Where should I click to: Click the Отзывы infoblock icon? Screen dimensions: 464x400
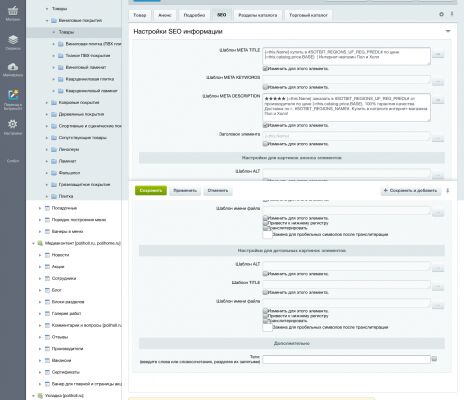click(47, 337)
